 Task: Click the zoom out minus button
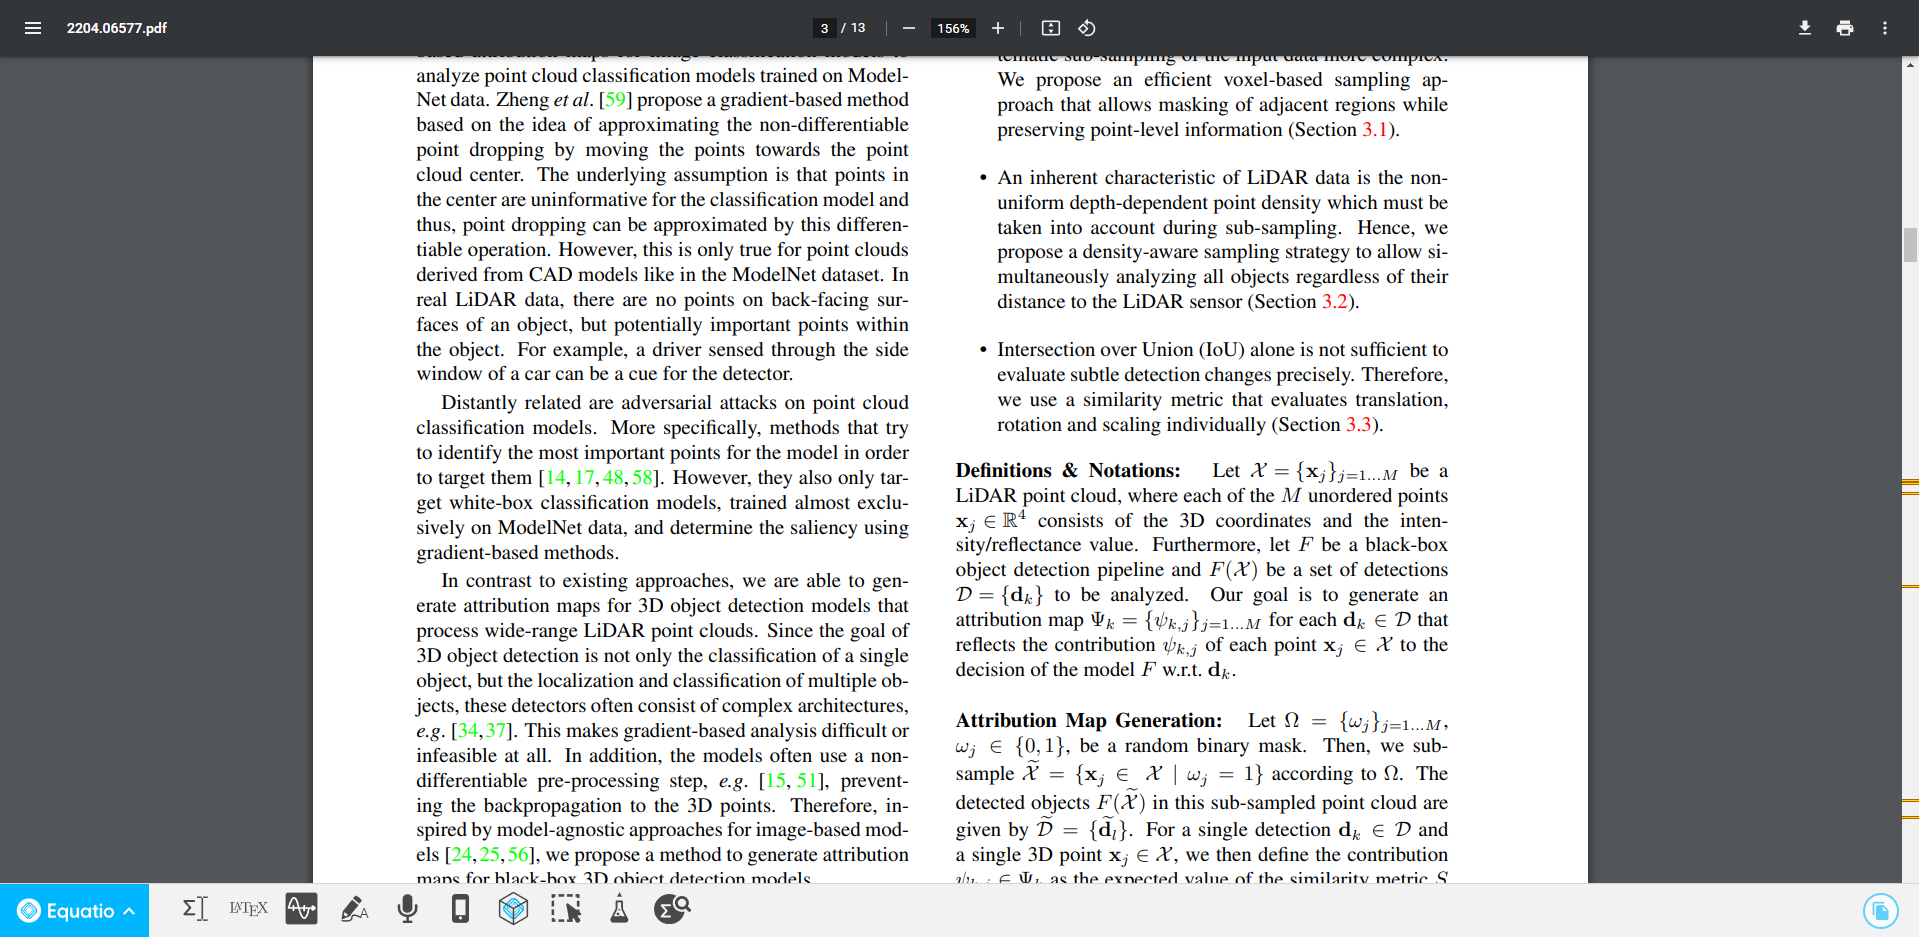908,28
